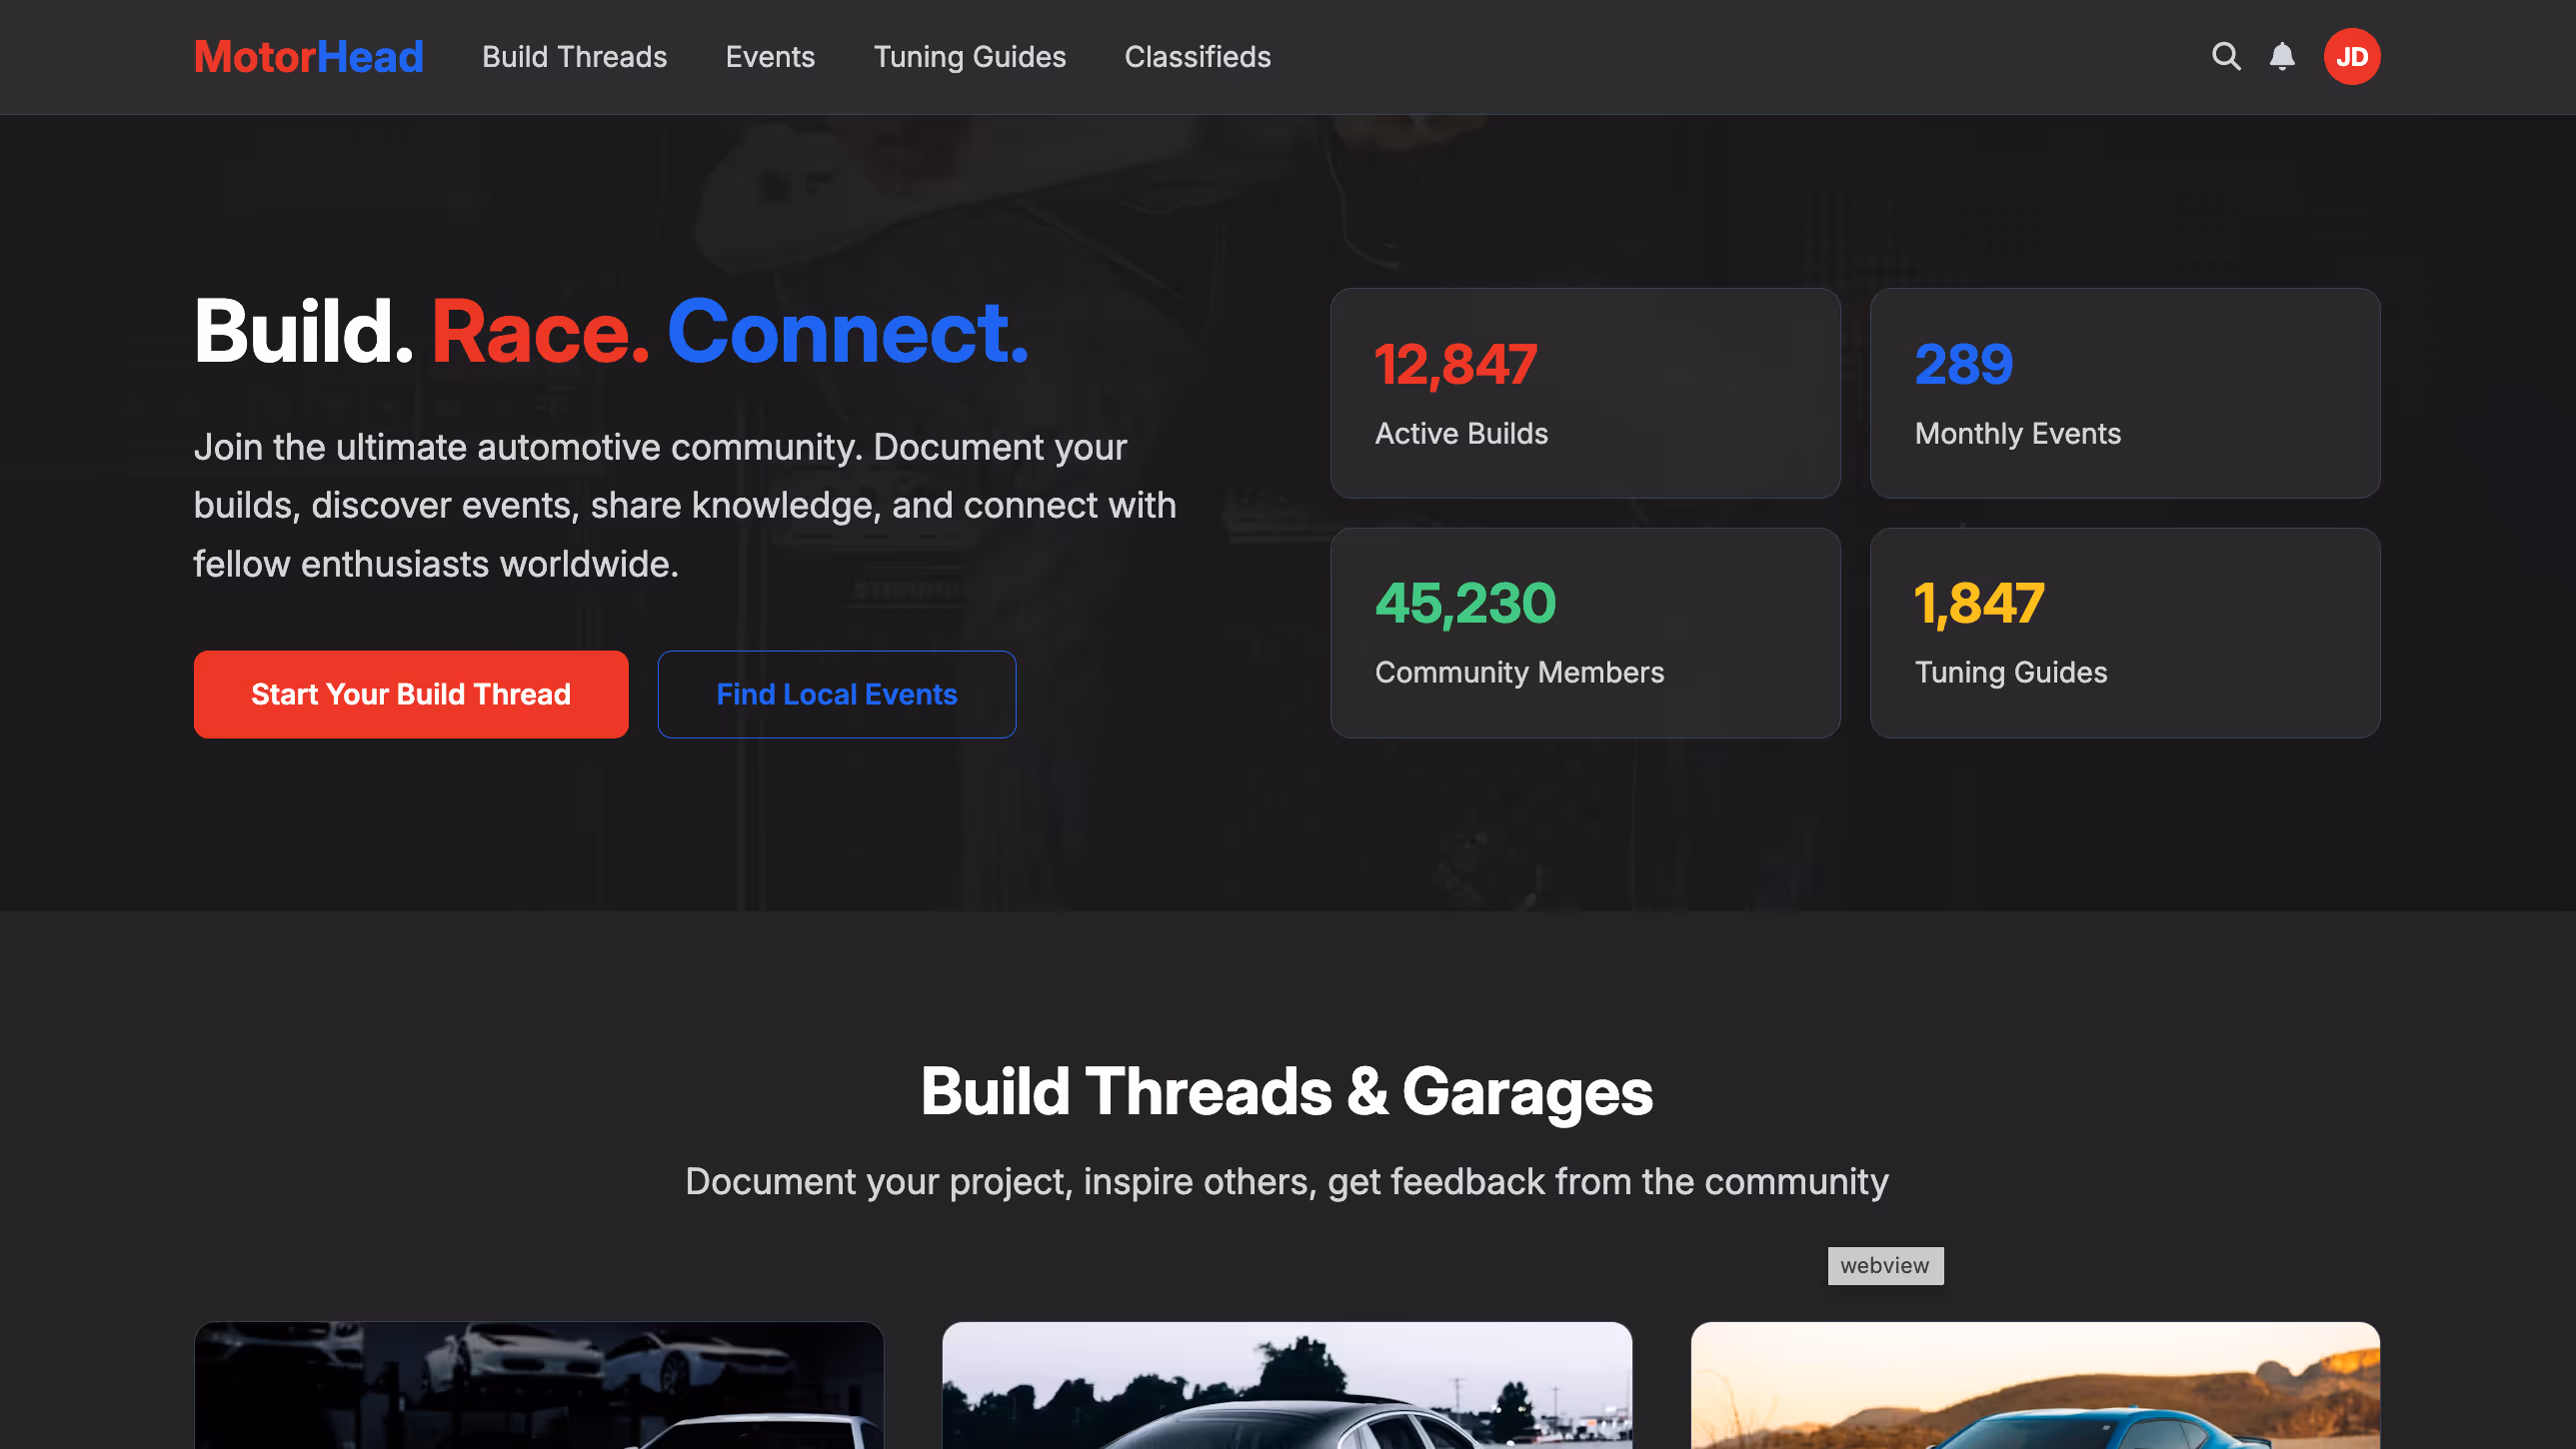Go to Events in the navigation
This screenshot has height=1449, width=2576.
(770, 57)
